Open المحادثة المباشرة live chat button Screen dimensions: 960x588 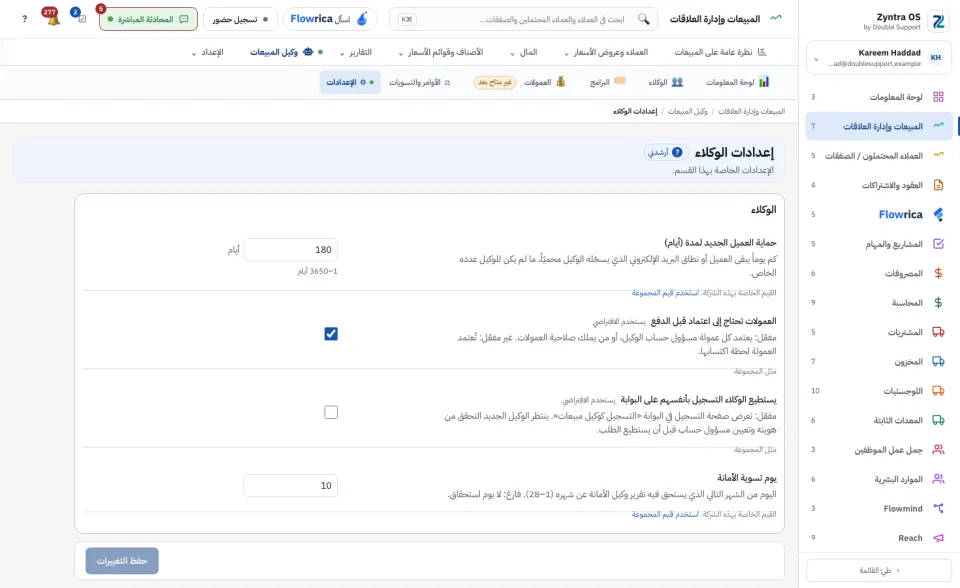coord(148,19)
